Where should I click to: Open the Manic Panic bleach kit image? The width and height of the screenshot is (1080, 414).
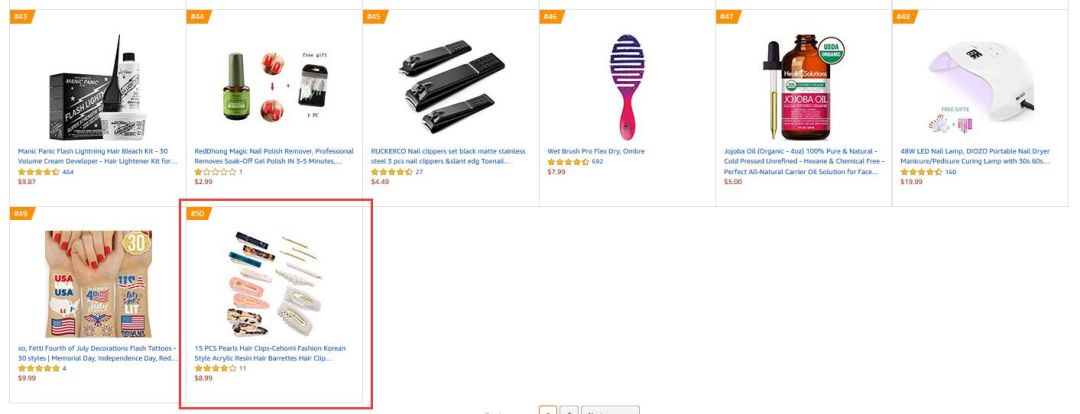(98, 87)
